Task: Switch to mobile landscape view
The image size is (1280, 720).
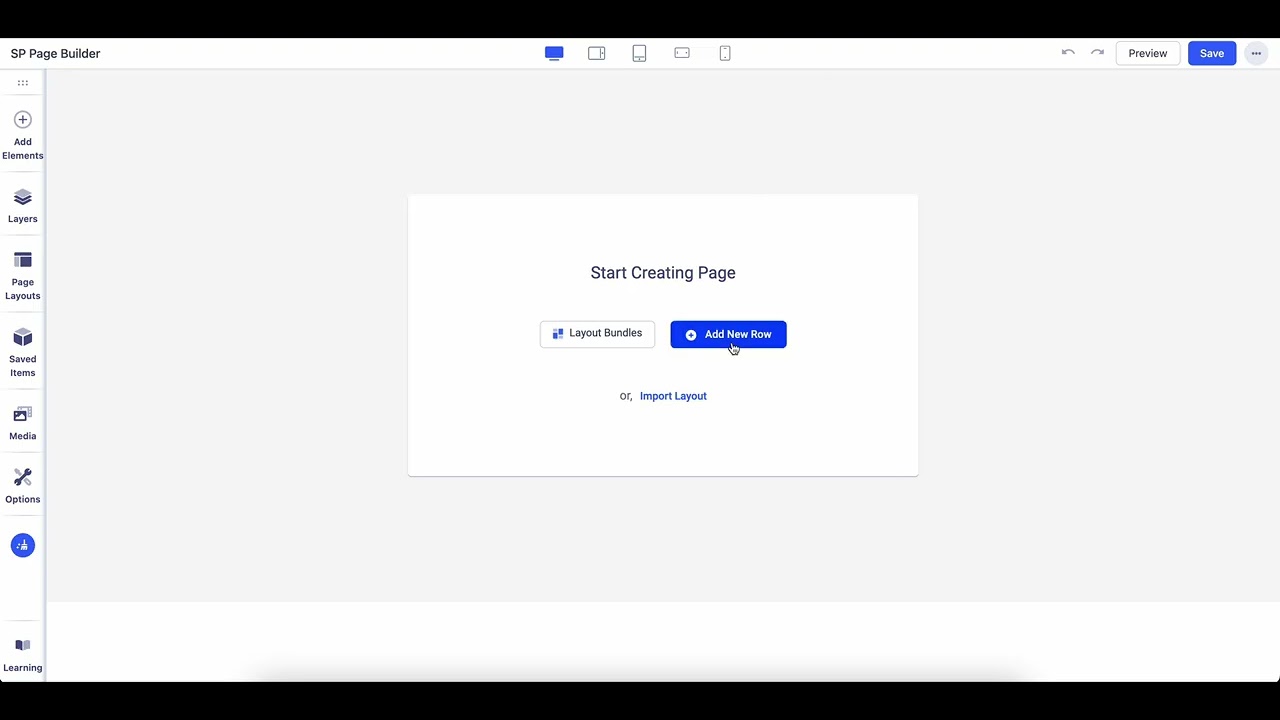Action: [x=682, y=53]
